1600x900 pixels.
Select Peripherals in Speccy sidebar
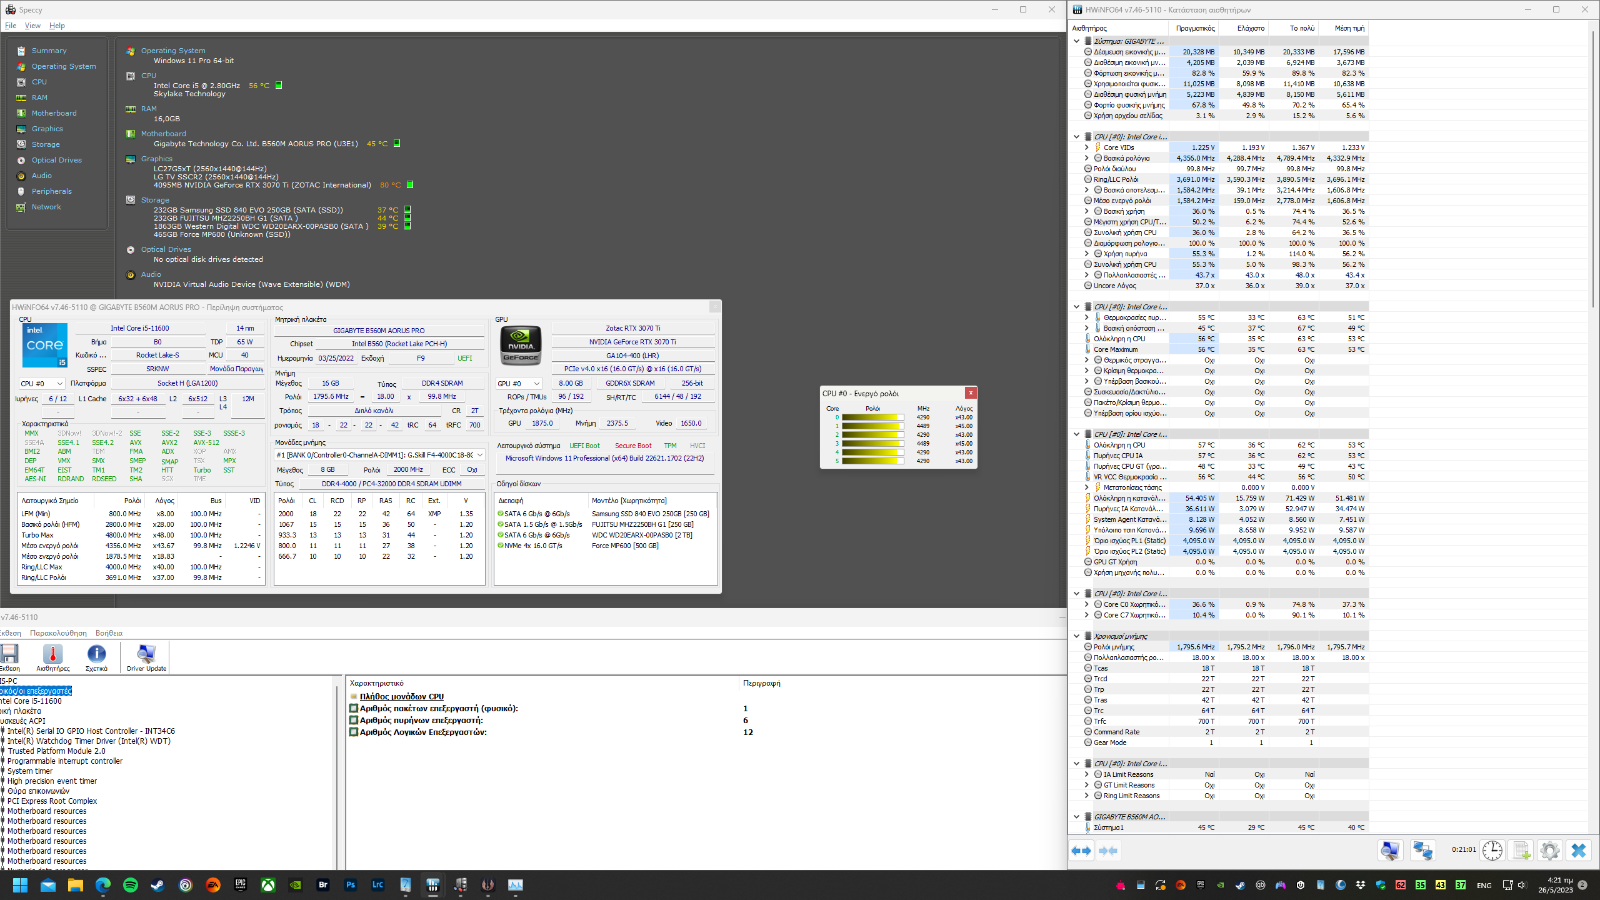51,191
